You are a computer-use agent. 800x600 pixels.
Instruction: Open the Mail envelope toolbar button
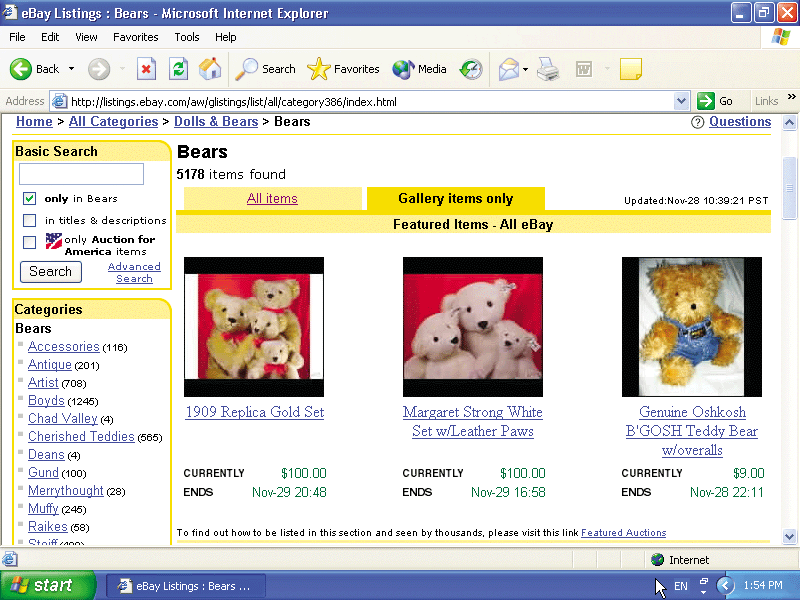click(509, 69)
